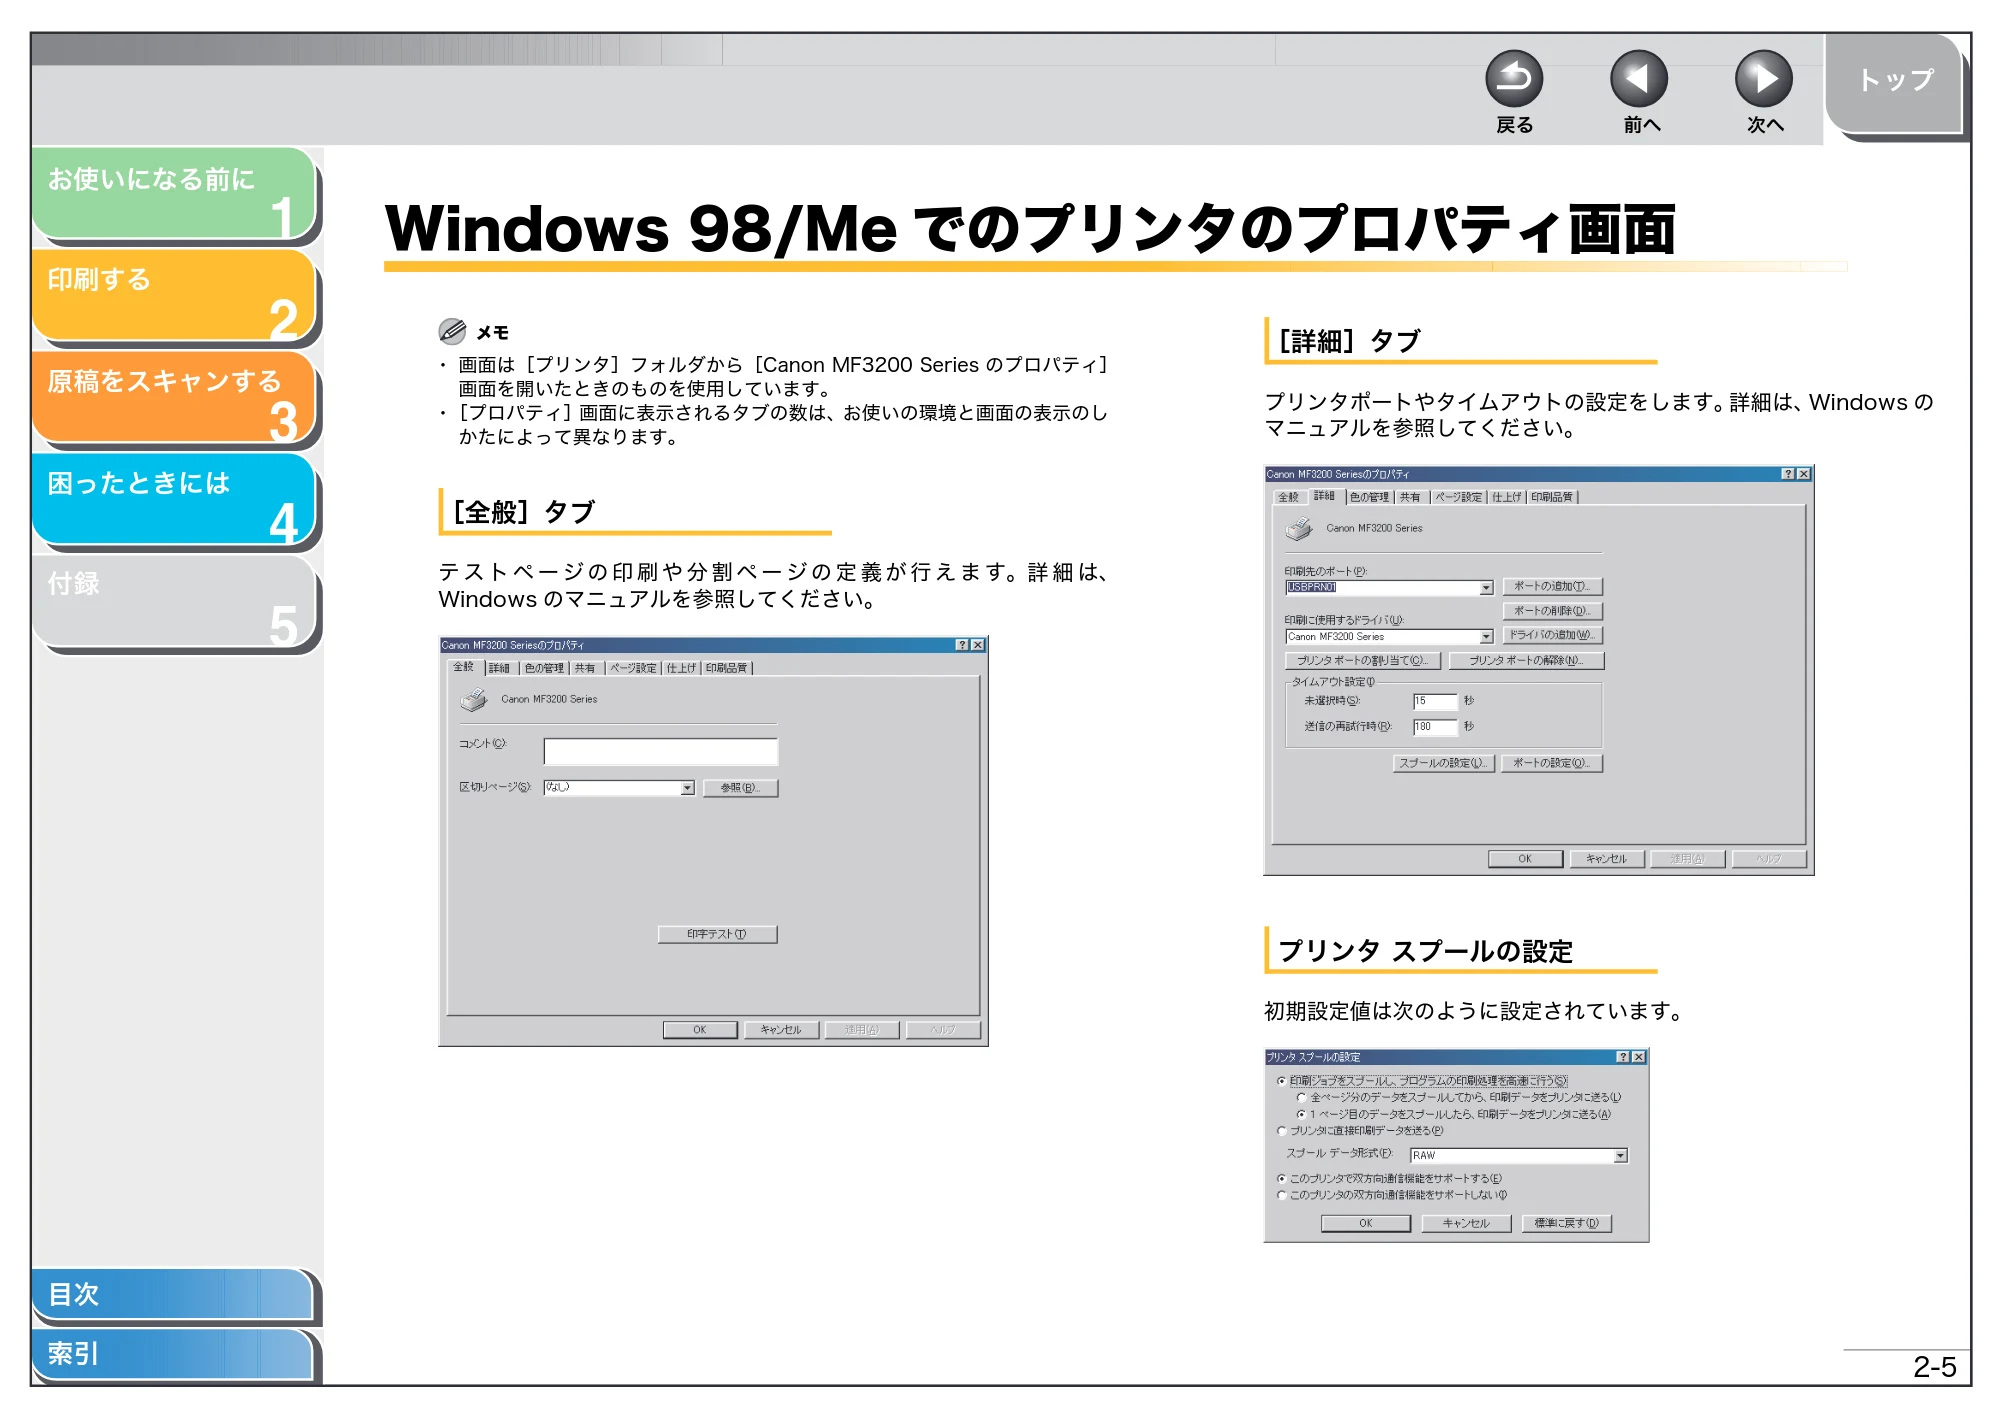Switch to 色の管理 tab in the 全般 dialog
This screenshot has width=2000, height=1415.
[x=545, y=668]
